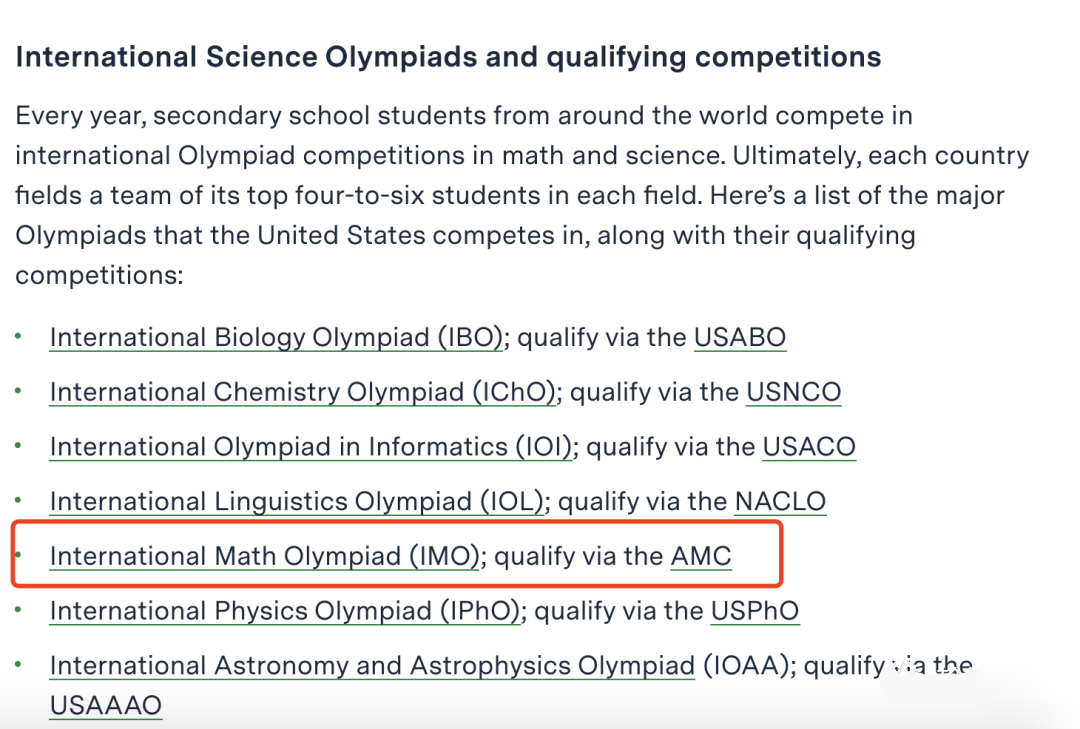Open the International Chemistry Olympiad (IChO) link
Image resolution: width=1080 pixels, height=729 pixels.
click(x=303, y=392)
